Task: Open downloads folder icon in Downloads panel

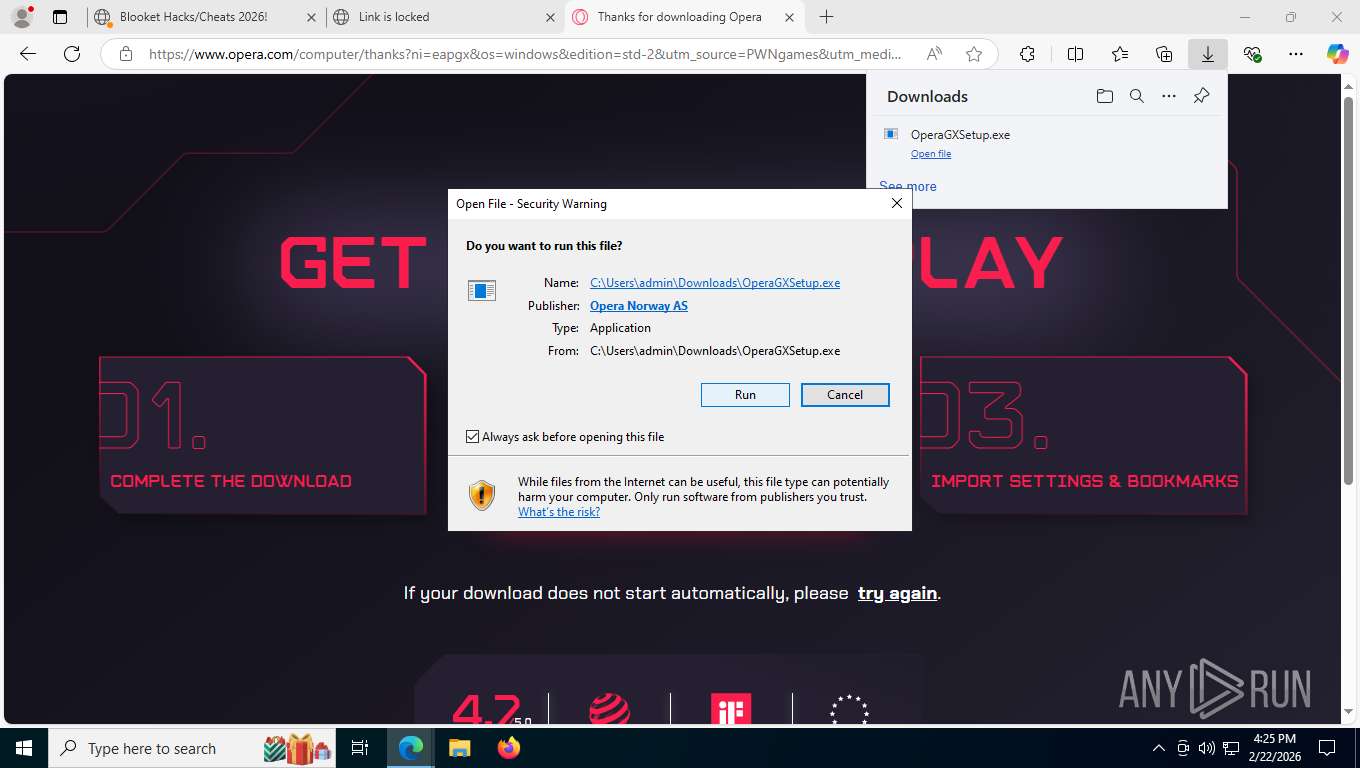Action: [1104, 96]
